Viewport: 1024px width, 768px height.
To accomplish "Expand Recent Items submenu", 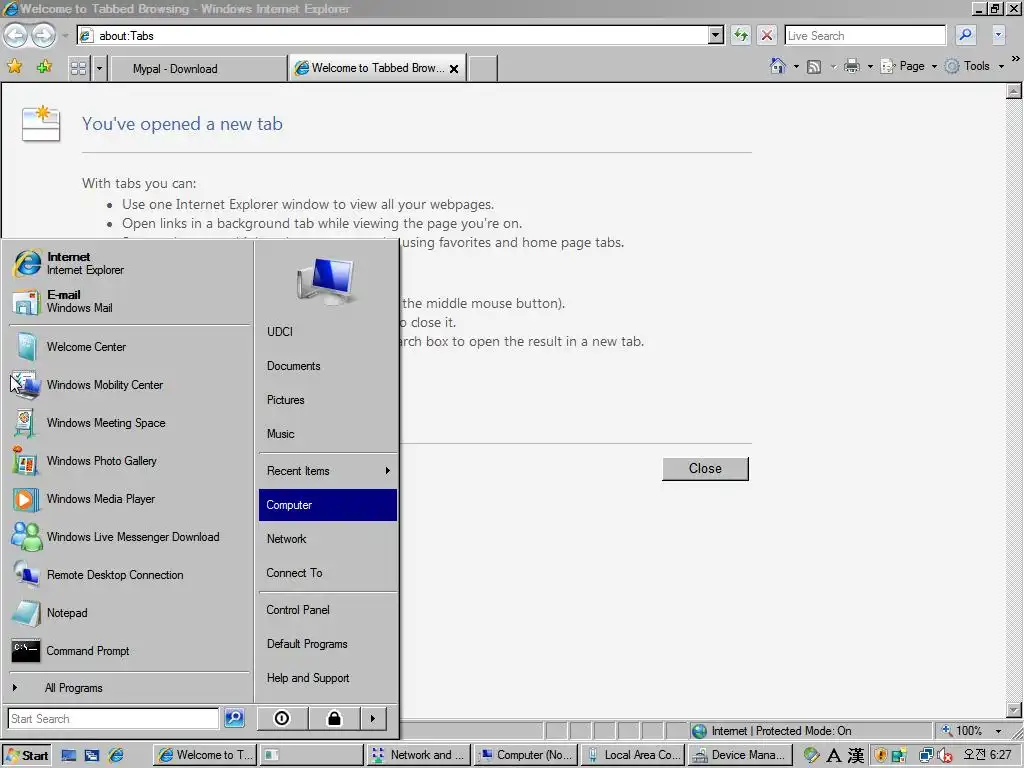I will tap(328, 471).
